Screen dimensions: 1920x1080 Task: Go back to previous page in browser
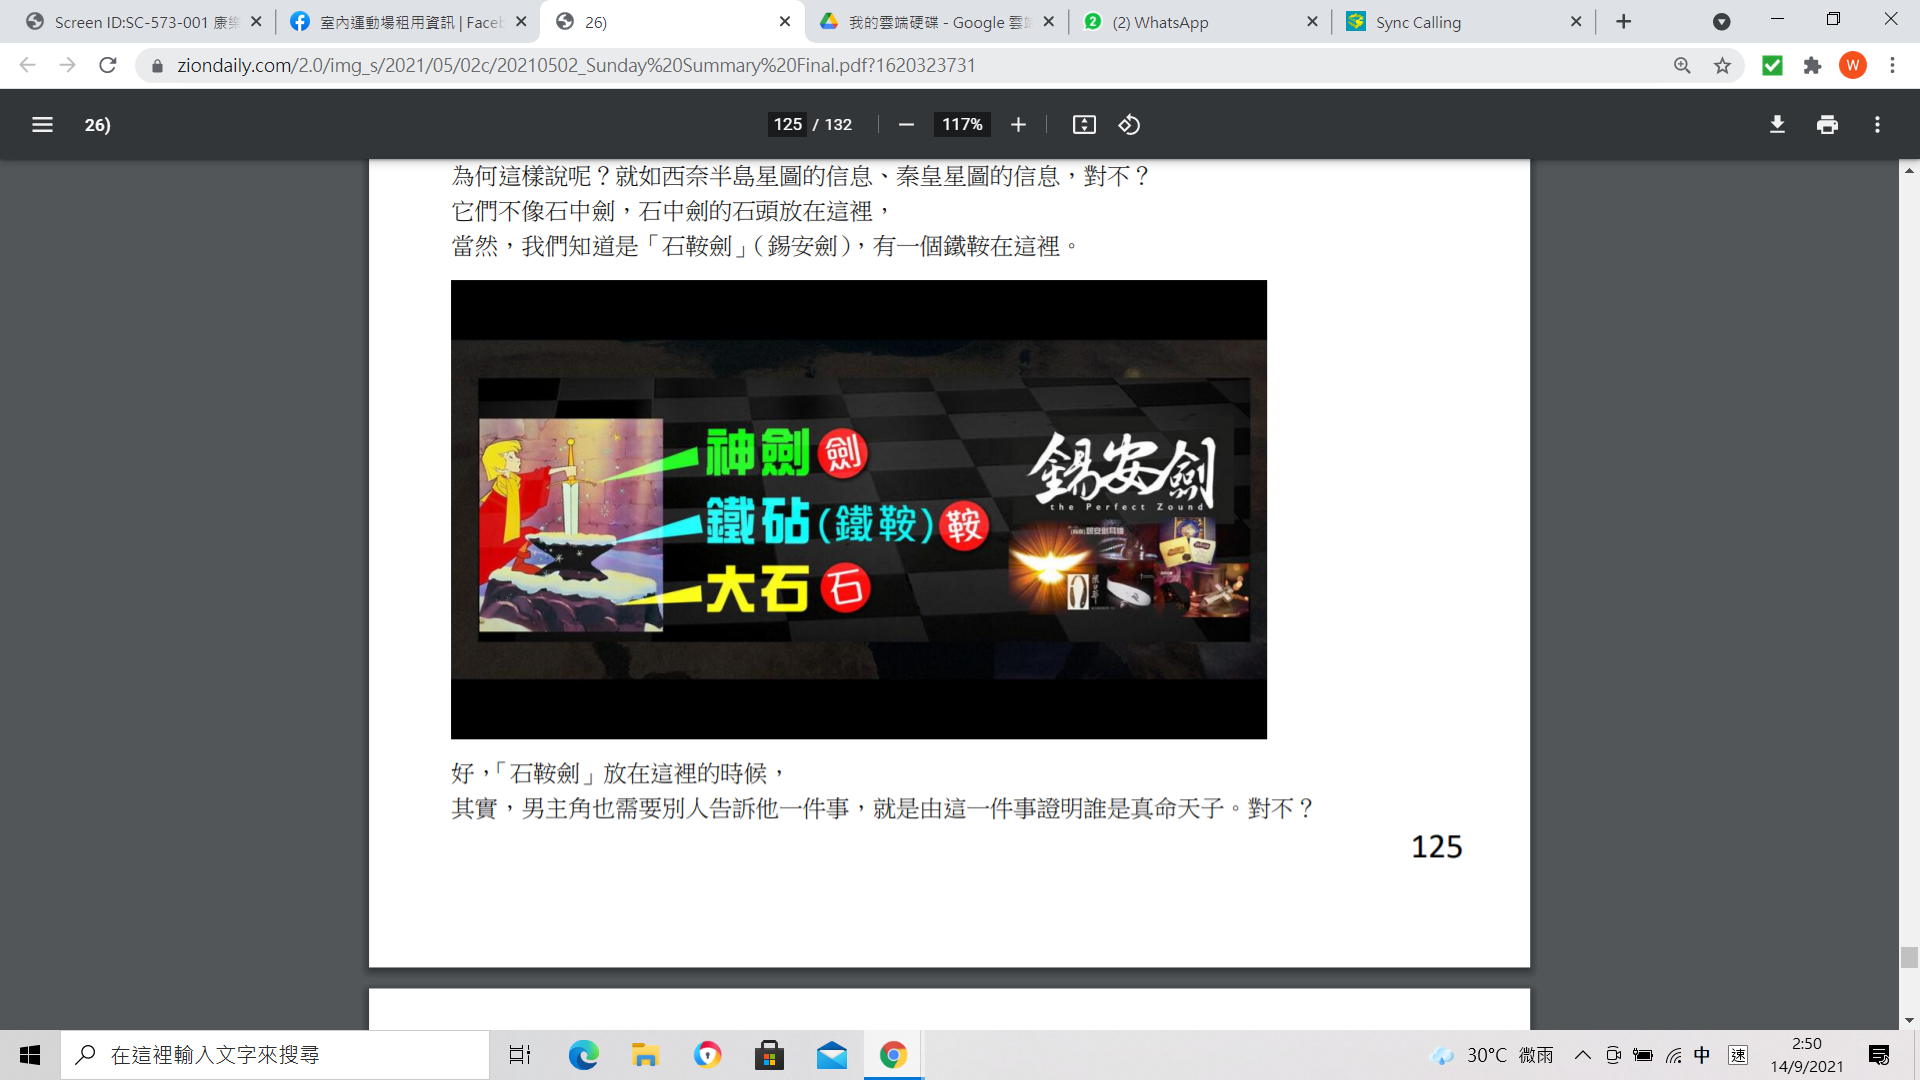coord(27,65)
